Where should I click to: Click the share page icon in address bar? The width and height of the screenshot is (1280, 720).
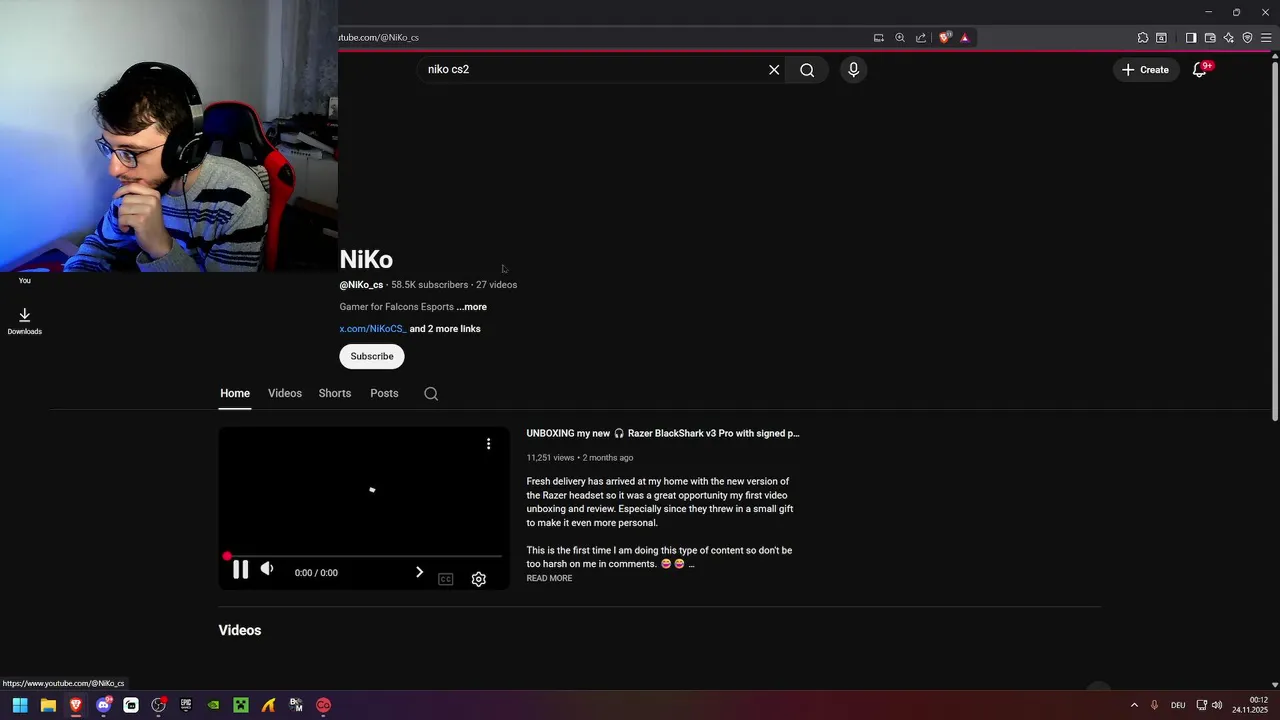pos(921,38)
